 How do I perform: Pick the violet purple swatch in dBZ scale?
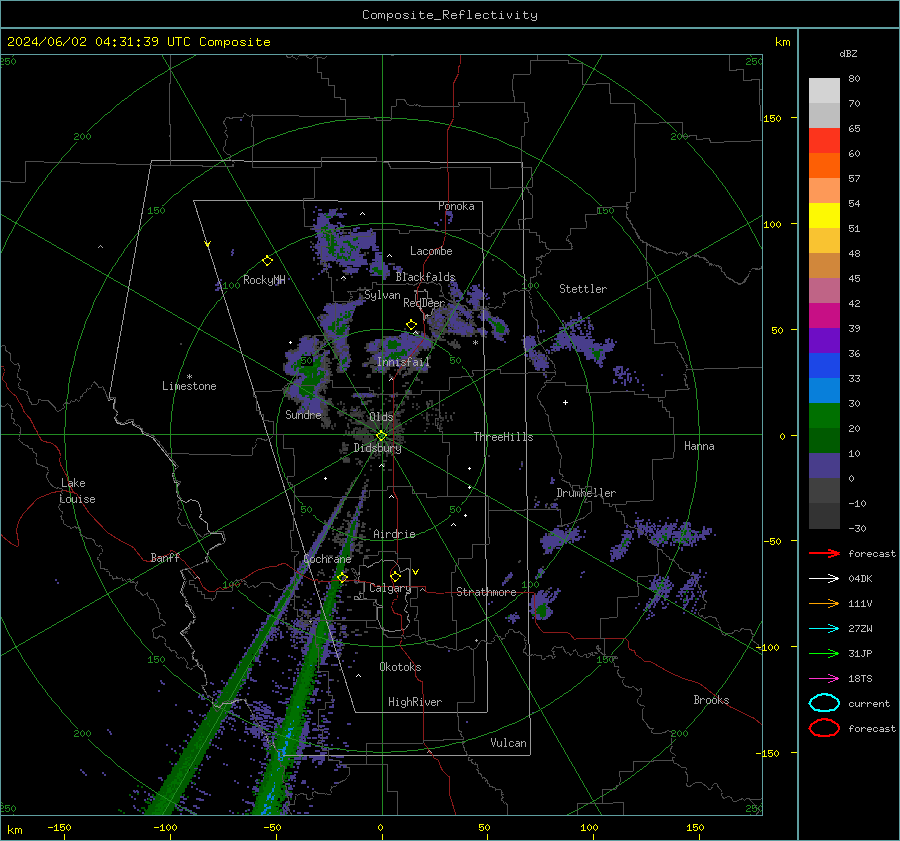[x=824, y=341]
